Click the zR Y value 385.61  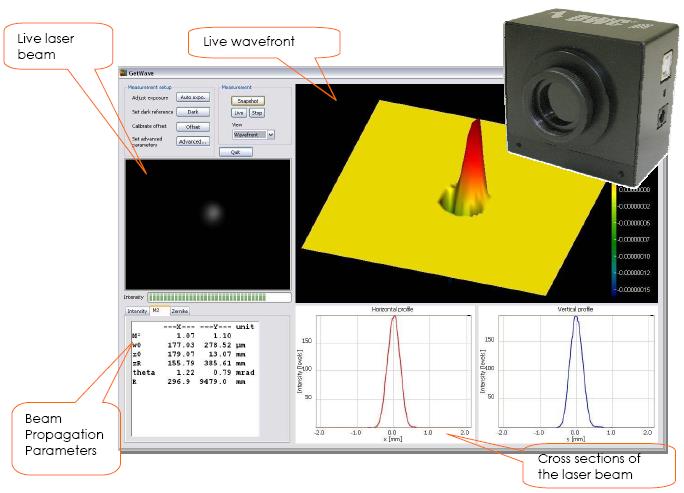click(217, 363)
